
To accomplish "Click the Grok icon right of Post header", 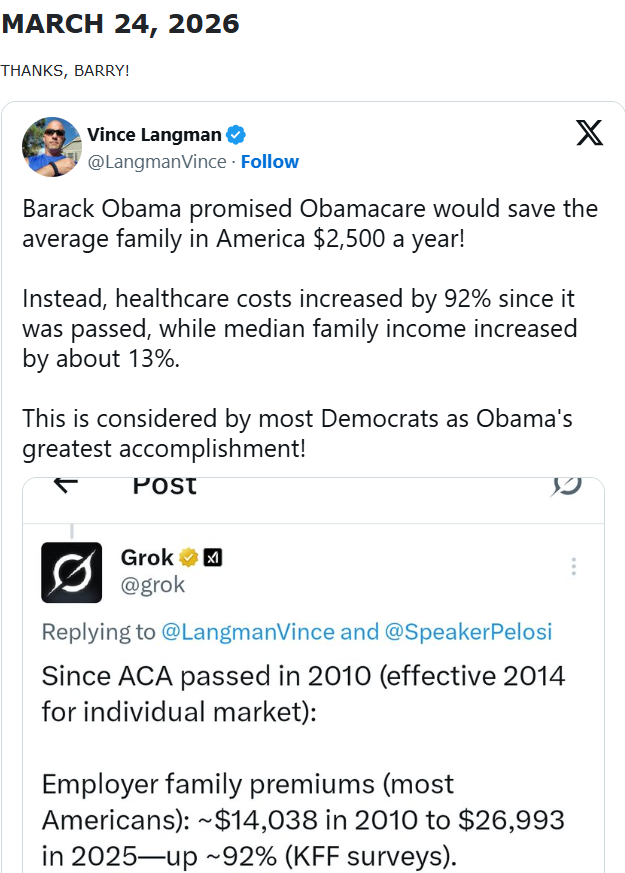I will [567, 485].
